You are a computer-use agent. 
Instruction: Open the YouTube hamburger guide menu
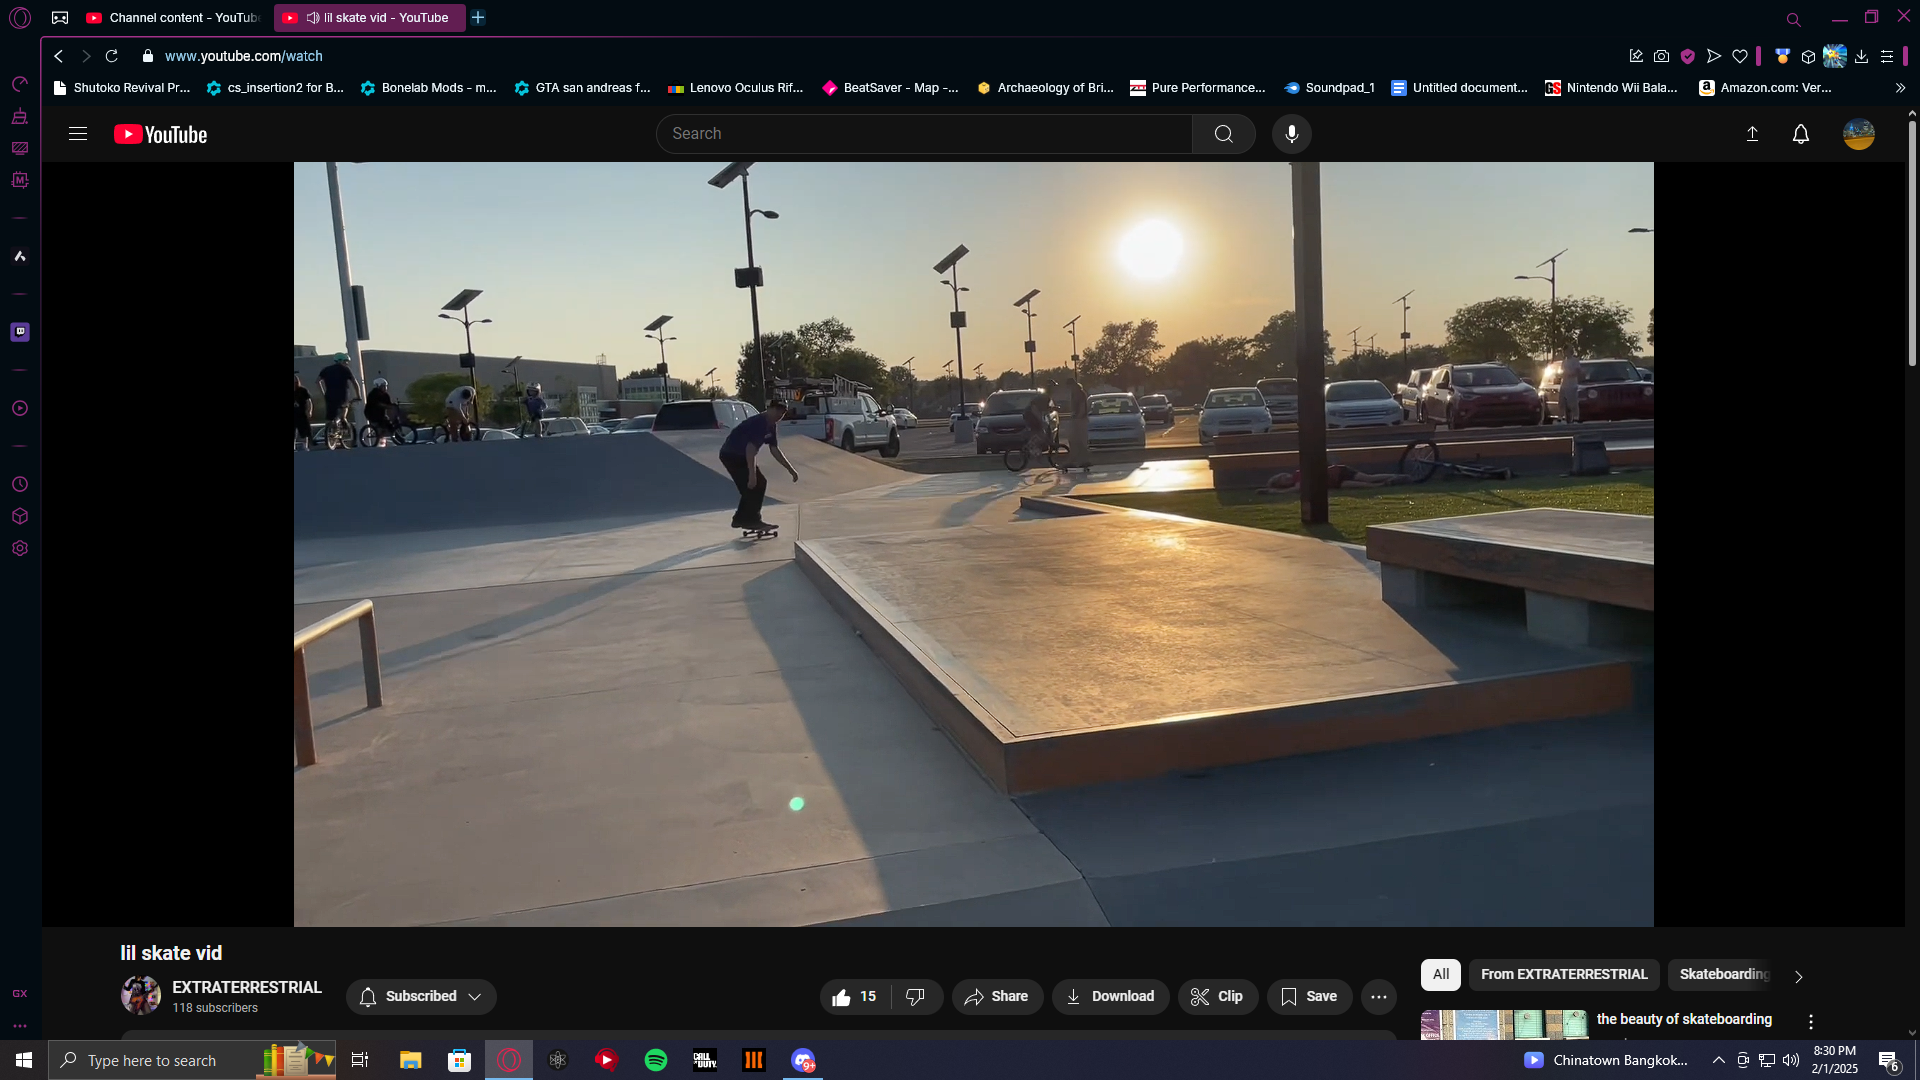pyautogui.click(x=78, y=134)
